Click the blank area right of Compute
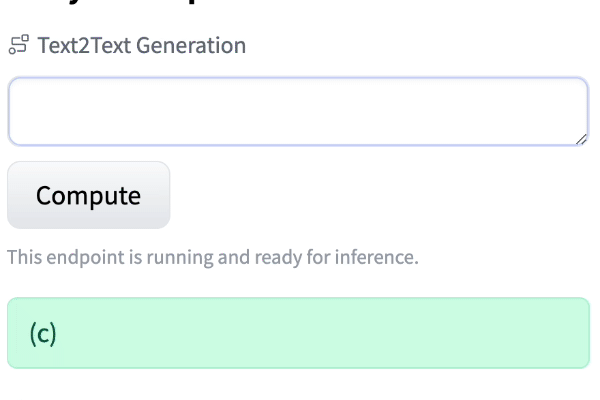 coord(380,195)
